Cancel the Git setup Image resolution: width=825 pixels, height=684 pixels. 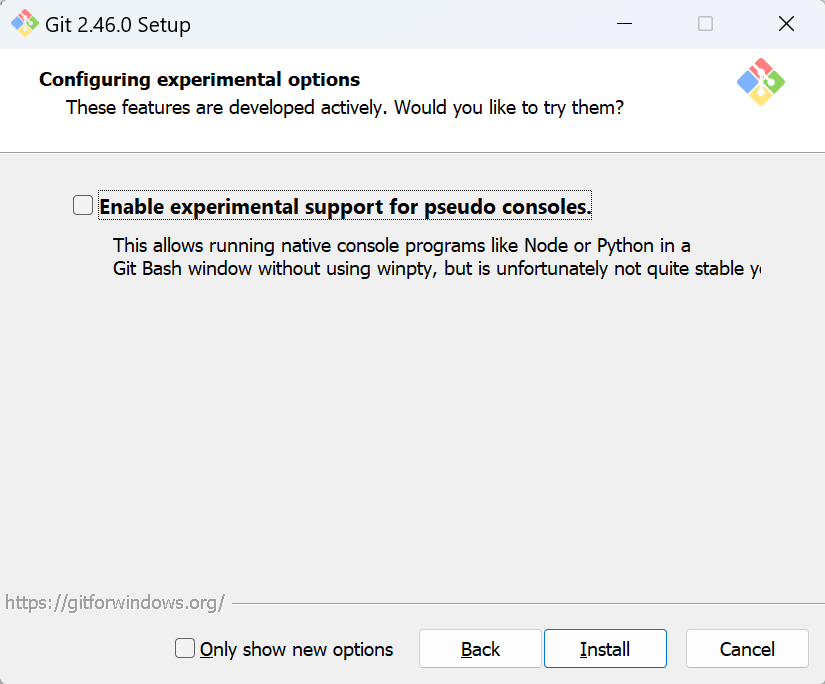747,649
